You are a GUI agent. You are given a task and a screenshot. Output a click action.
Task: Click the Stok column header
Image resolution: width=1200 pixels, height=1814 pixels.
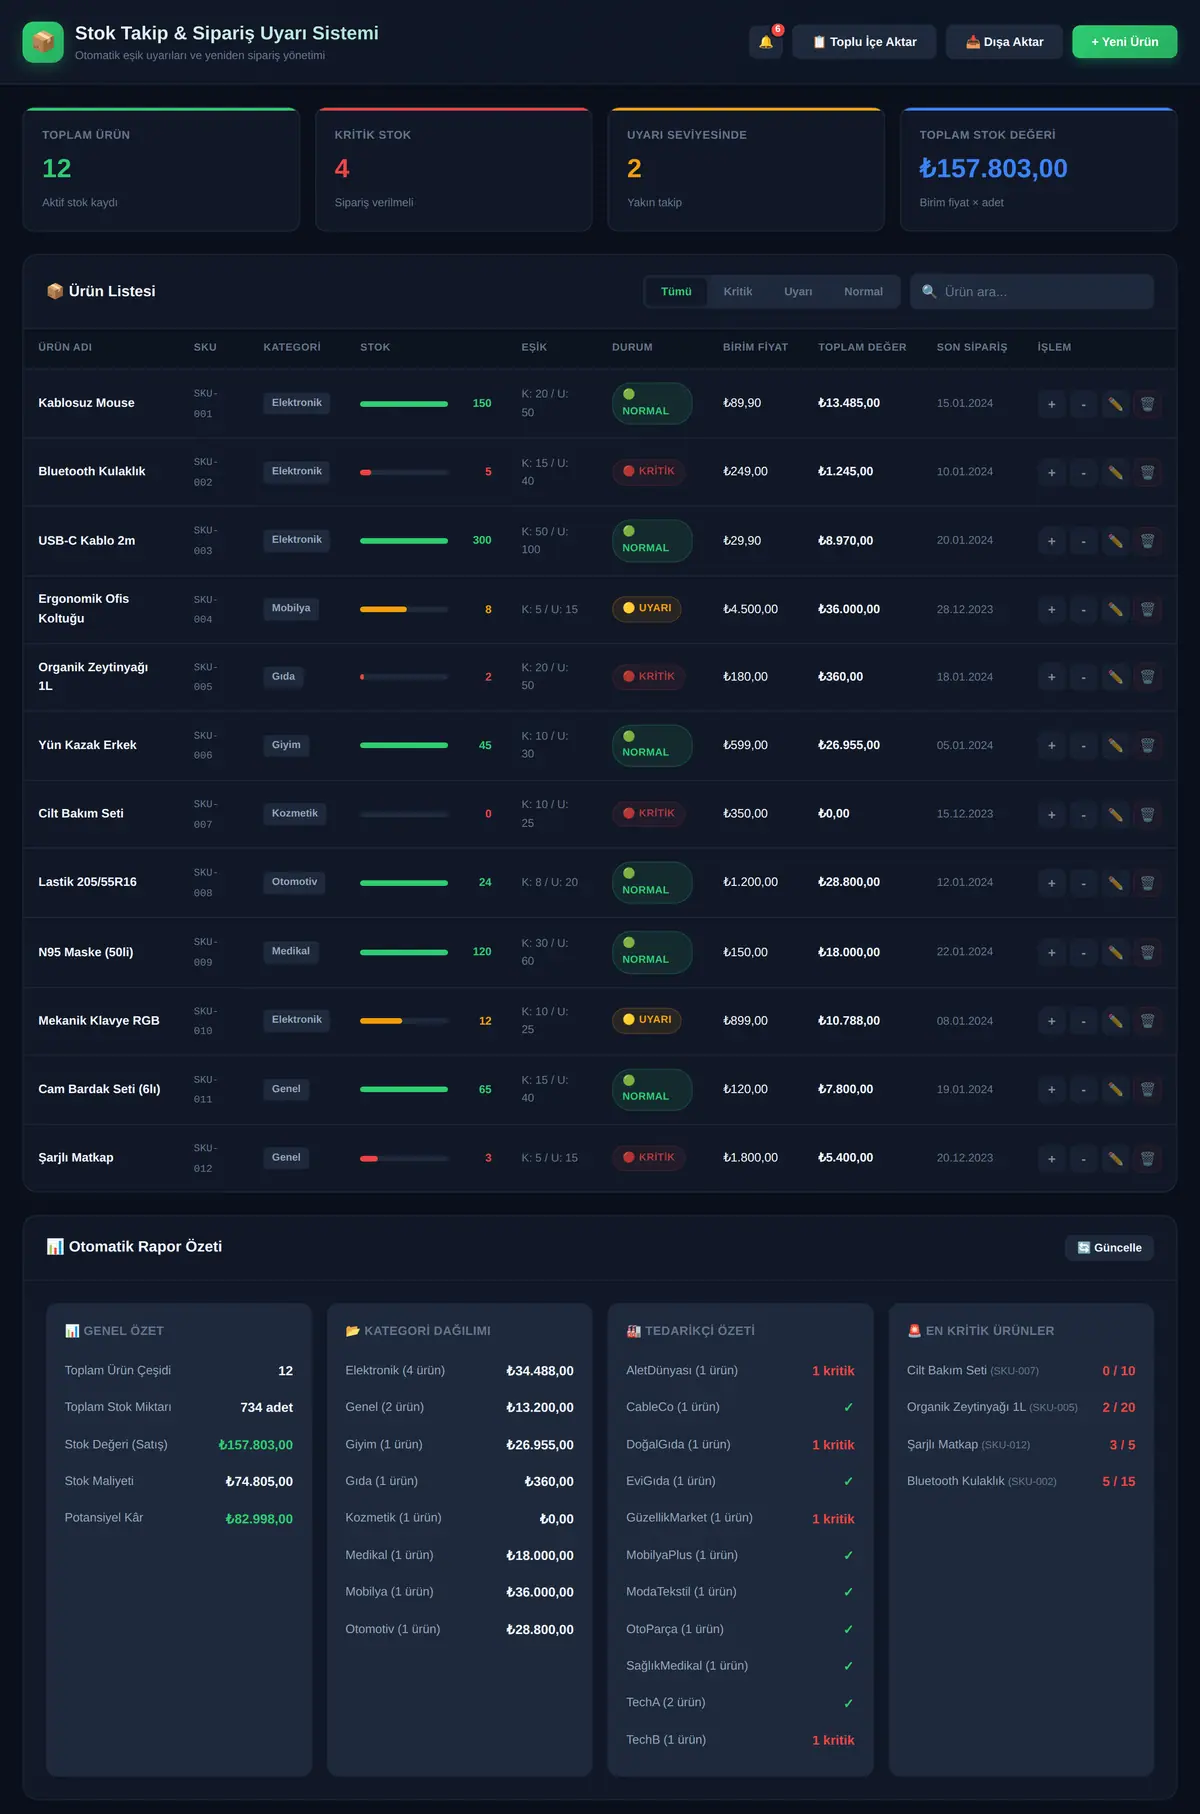(x=375, y=347)
